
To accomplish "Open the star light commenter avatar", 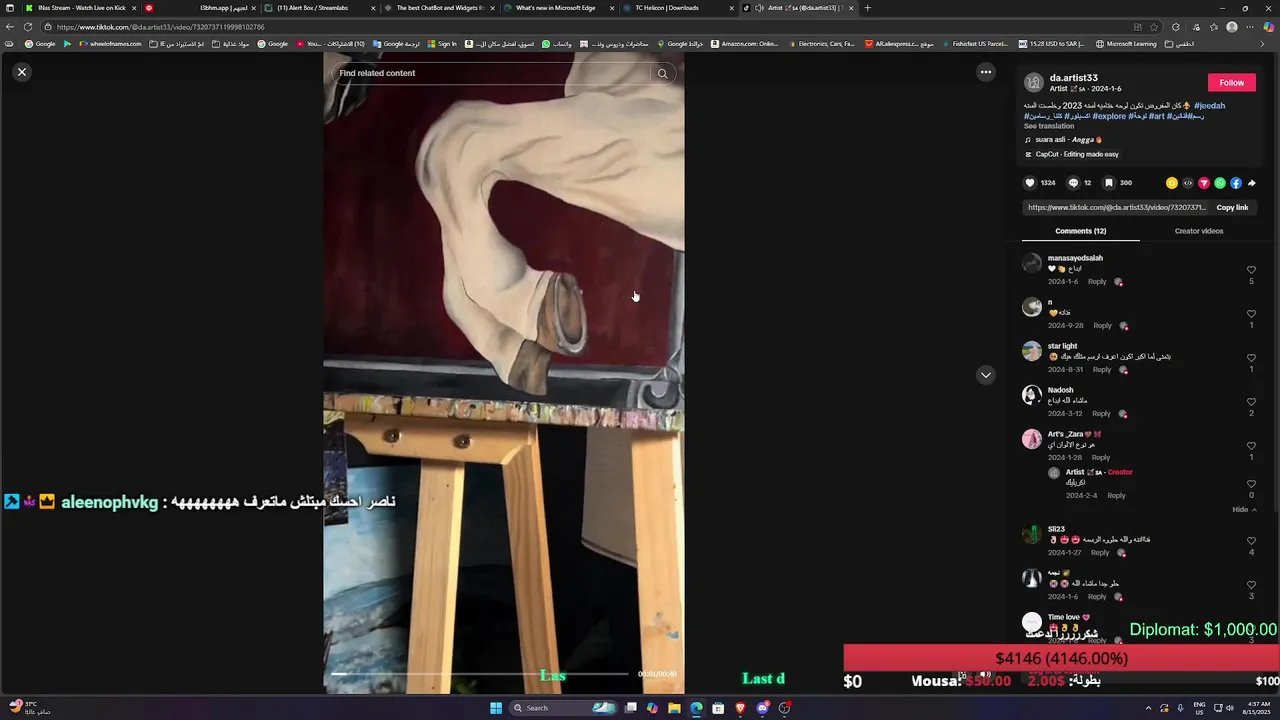I will click(1032, 351).
